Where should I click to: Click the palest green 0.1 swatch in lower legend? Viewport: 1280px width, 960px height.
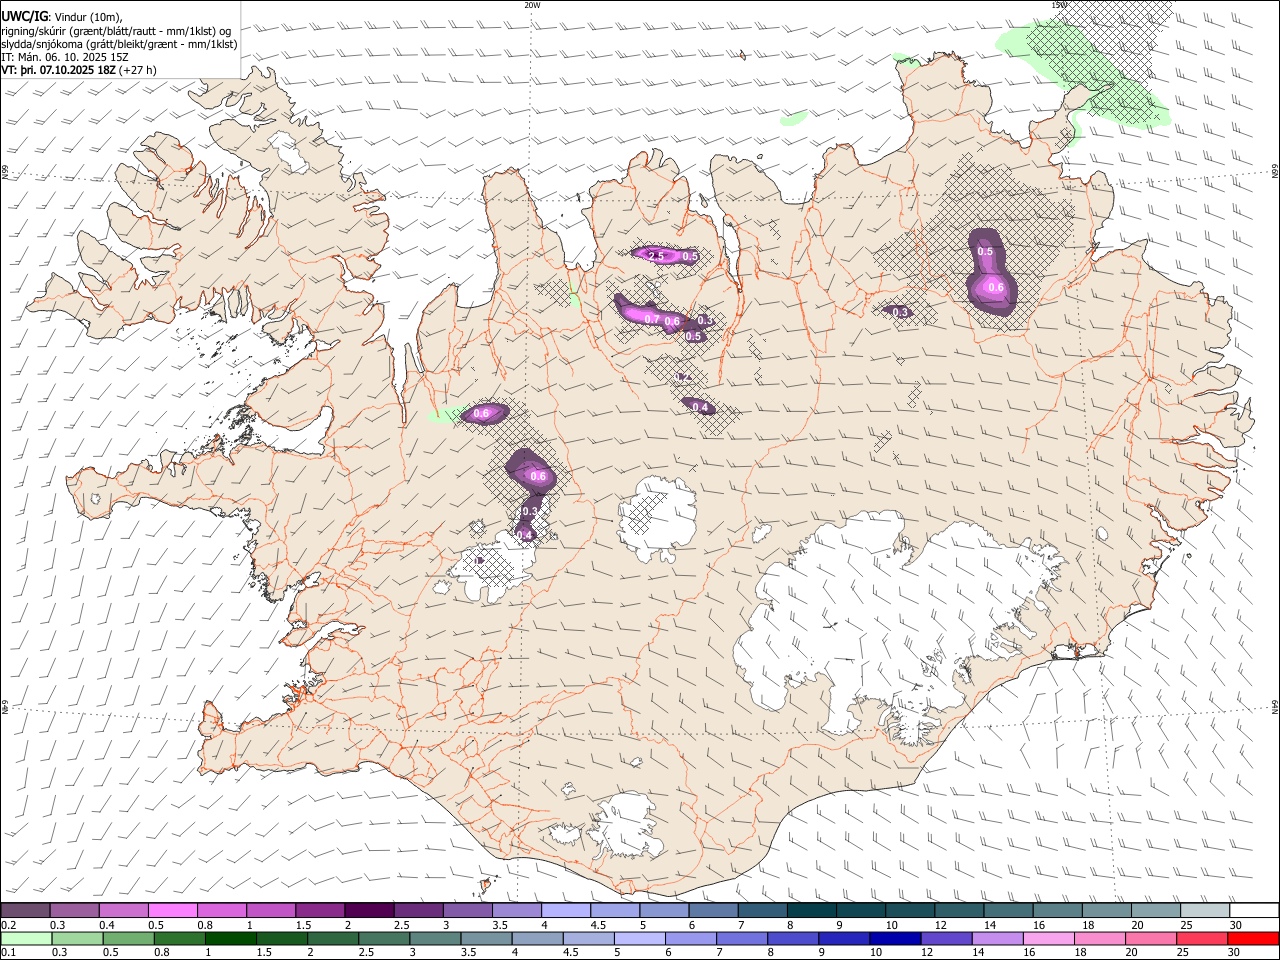pyautogui.click(x=25, y=938)
